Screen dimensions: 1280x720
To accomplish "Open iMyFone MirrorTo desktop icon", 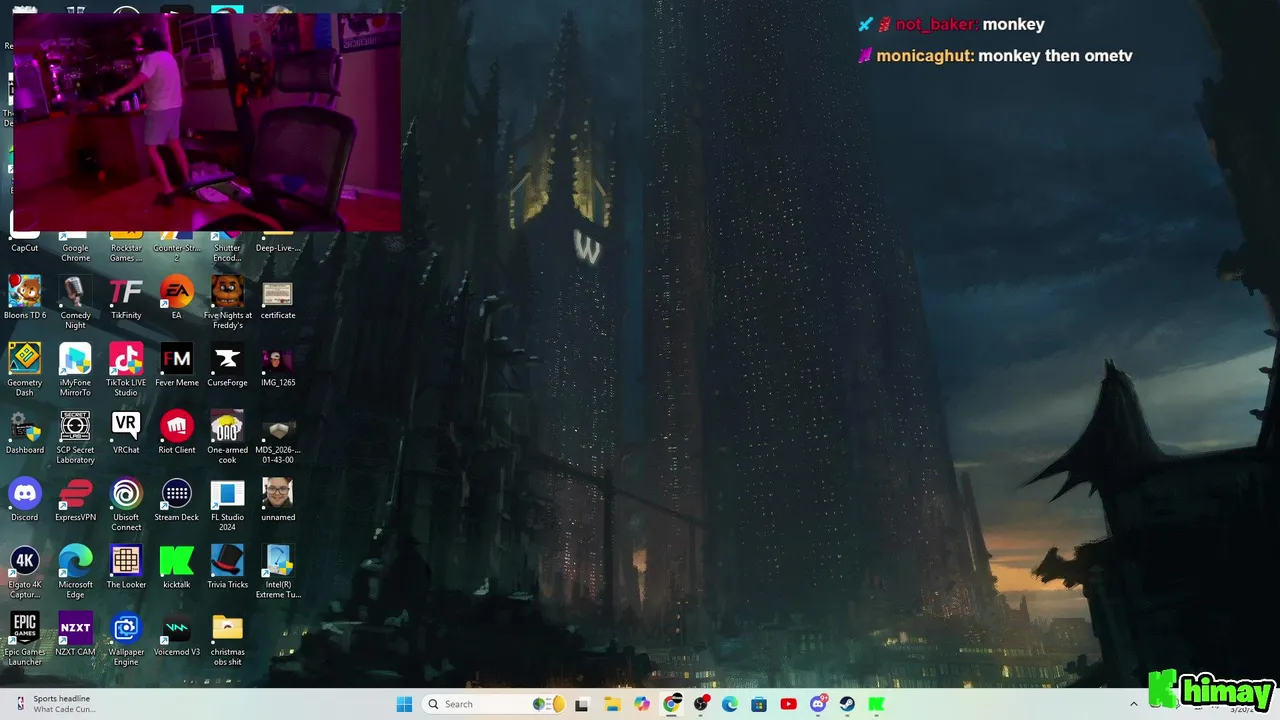I will pos(75,370).
